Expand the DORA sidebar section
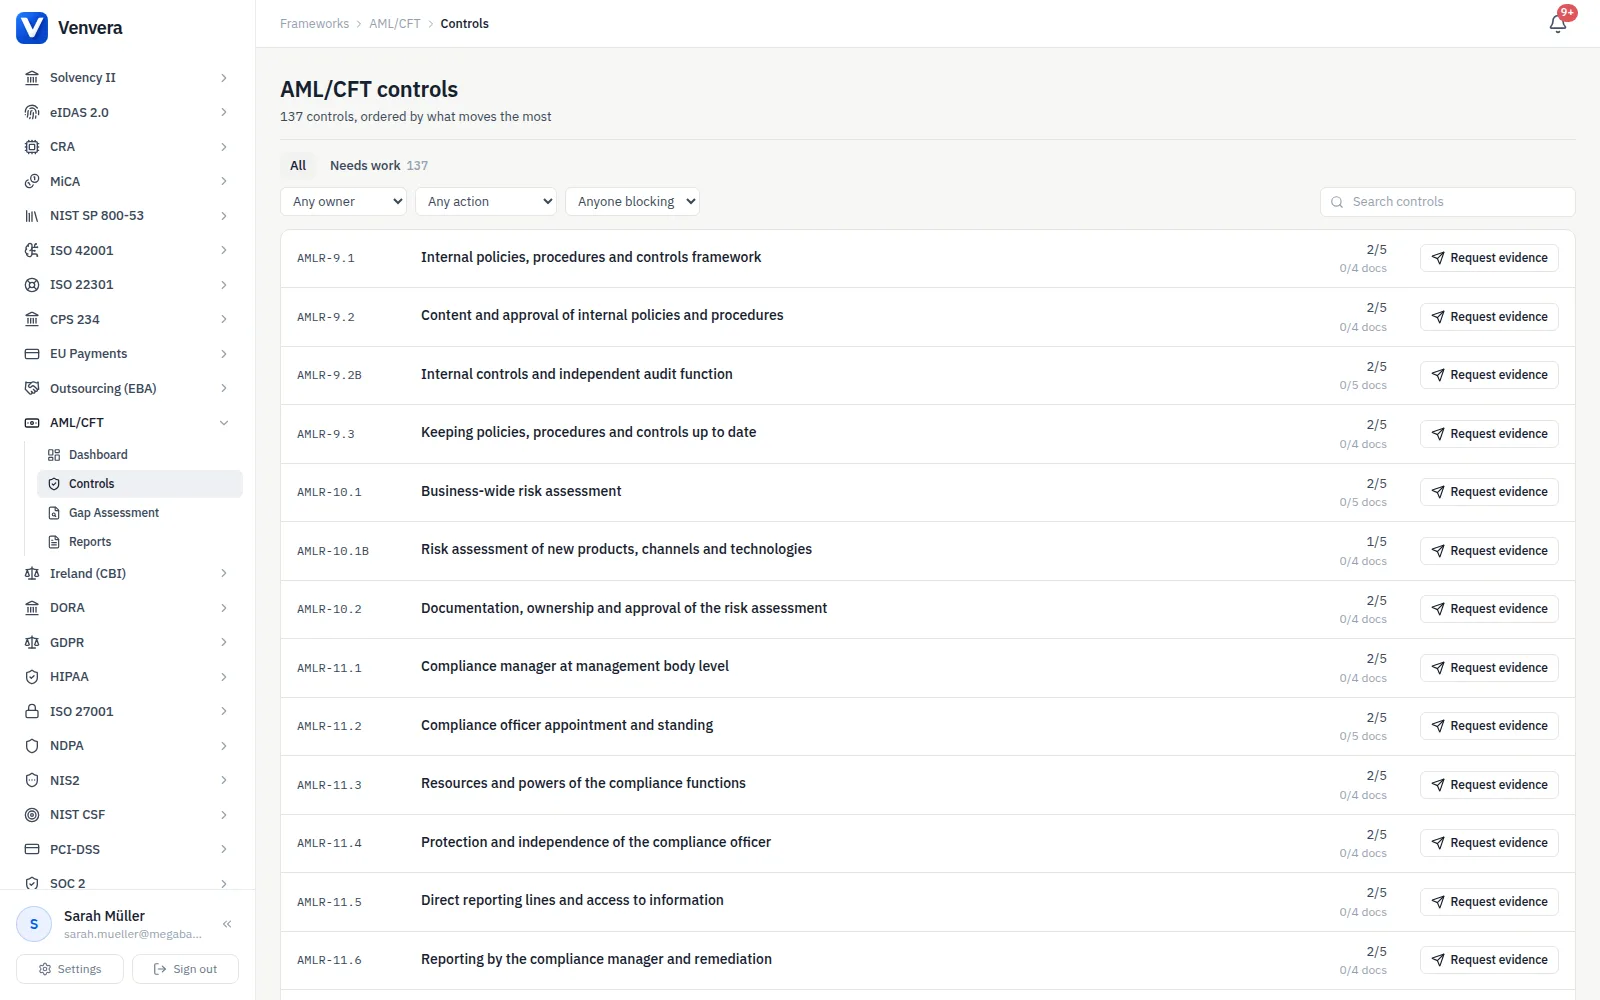This screenshot has width=1600, height=1000. coord(224,608)
